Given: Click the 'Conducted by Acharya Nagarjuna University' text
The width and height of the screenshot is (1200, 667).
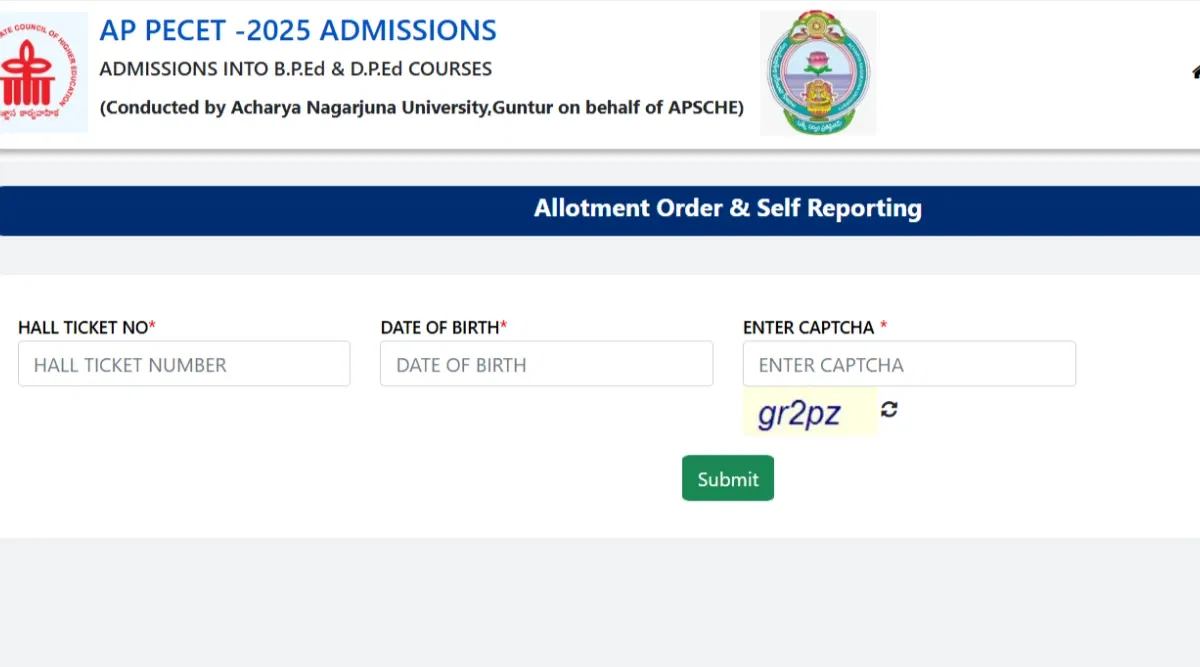Looking at the screenshot, I should [422, 107].
